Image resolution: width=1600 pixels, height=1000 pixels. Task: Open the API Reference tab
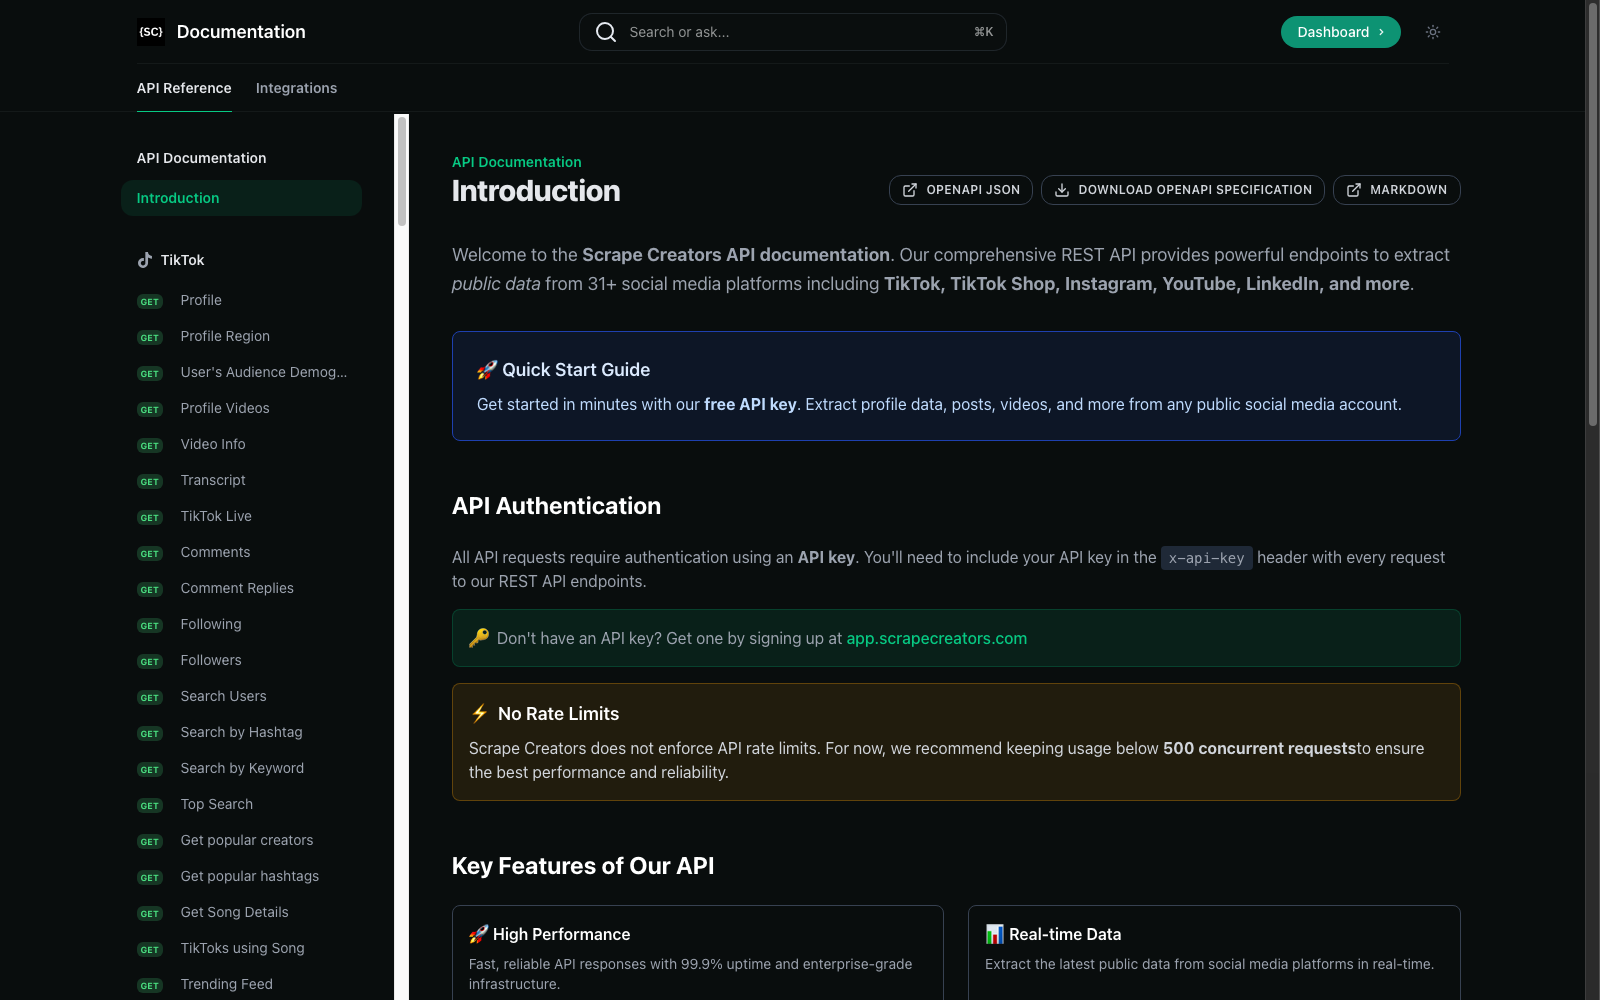(184, 88)
